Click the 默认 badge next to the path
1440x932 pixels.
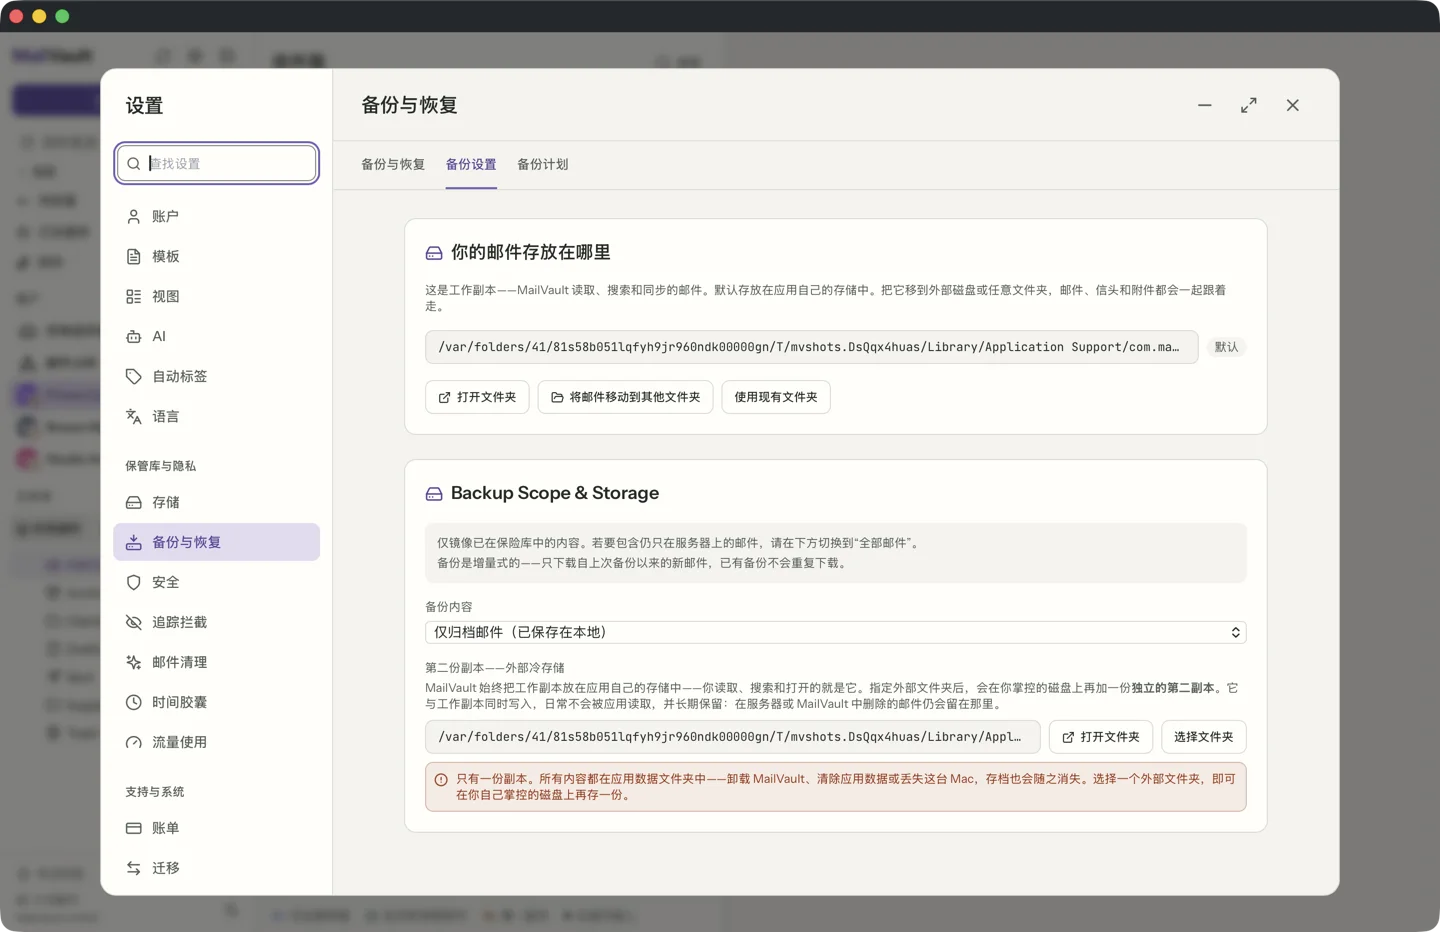click(1226, 347)
